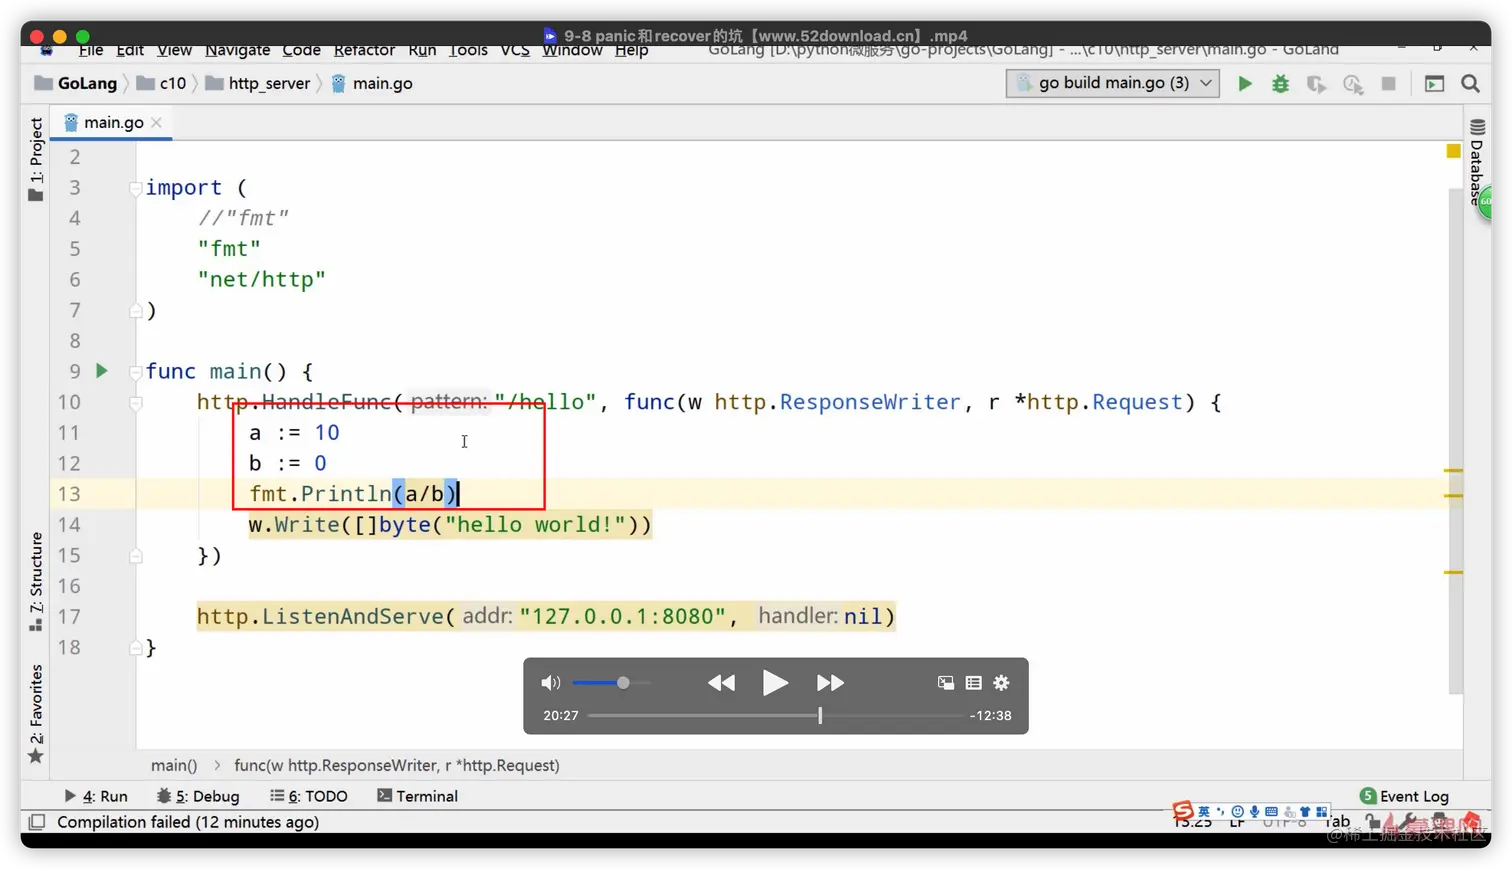Open the Event Log
Viewport: 1512px width, 869px height.
click(1404, 796)
